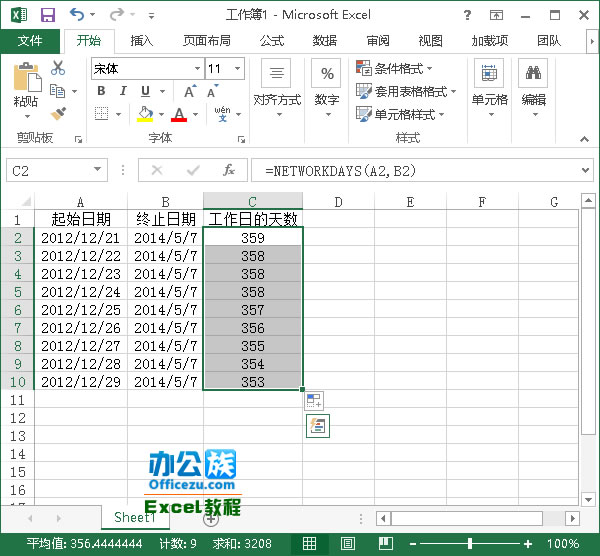The image size is (600, 556).
Task: Select column D header
Action: click(x=338, y=202)
